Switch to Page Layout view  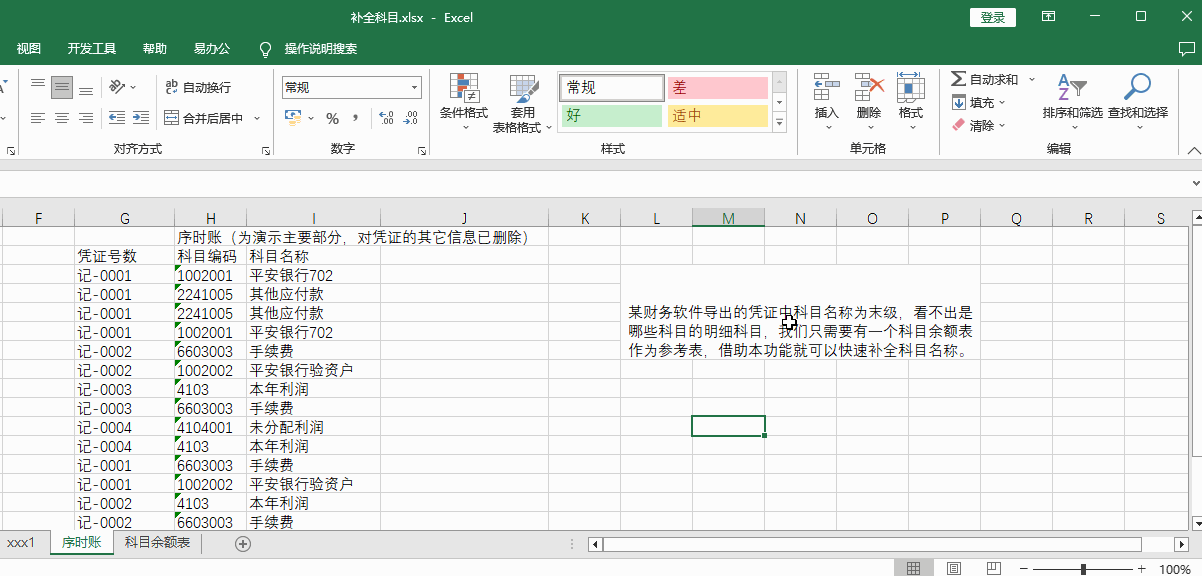(954, 568)
